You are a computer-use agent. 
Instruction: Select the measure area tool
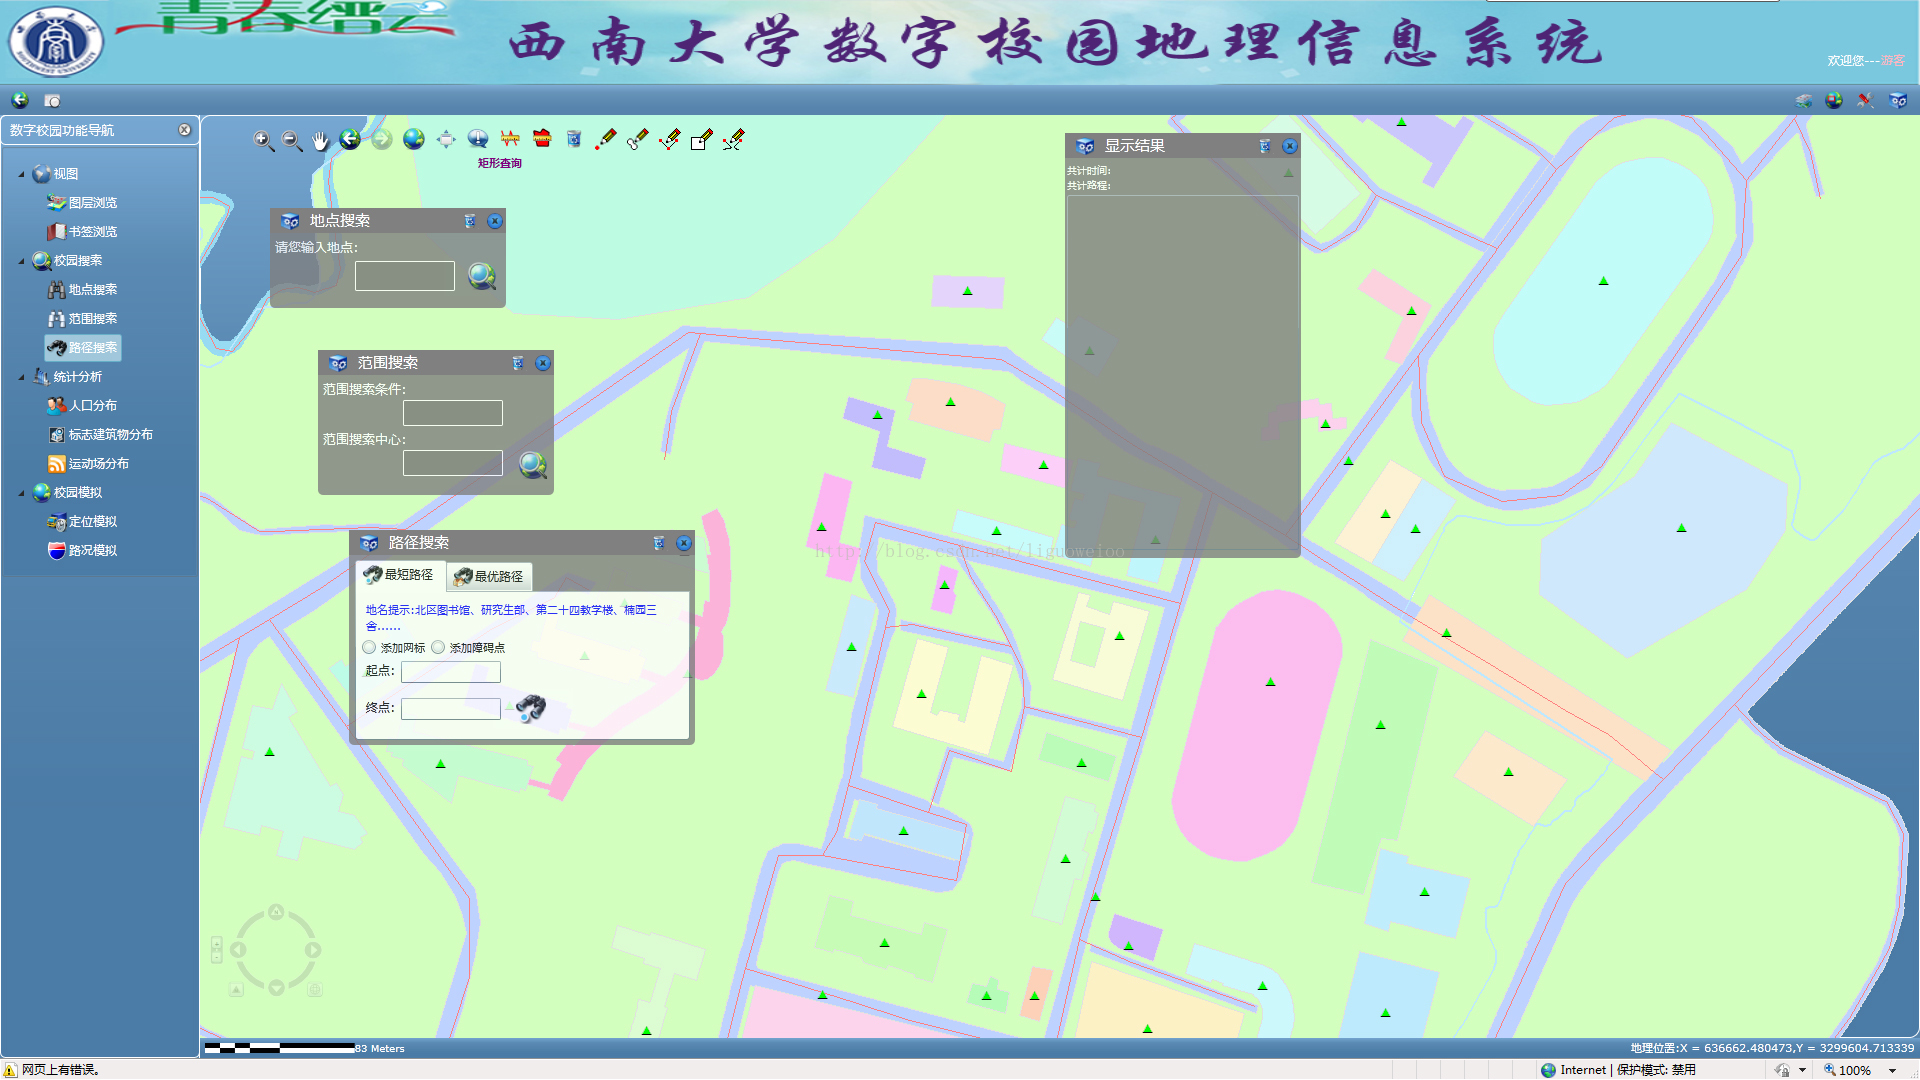[542, 139]
